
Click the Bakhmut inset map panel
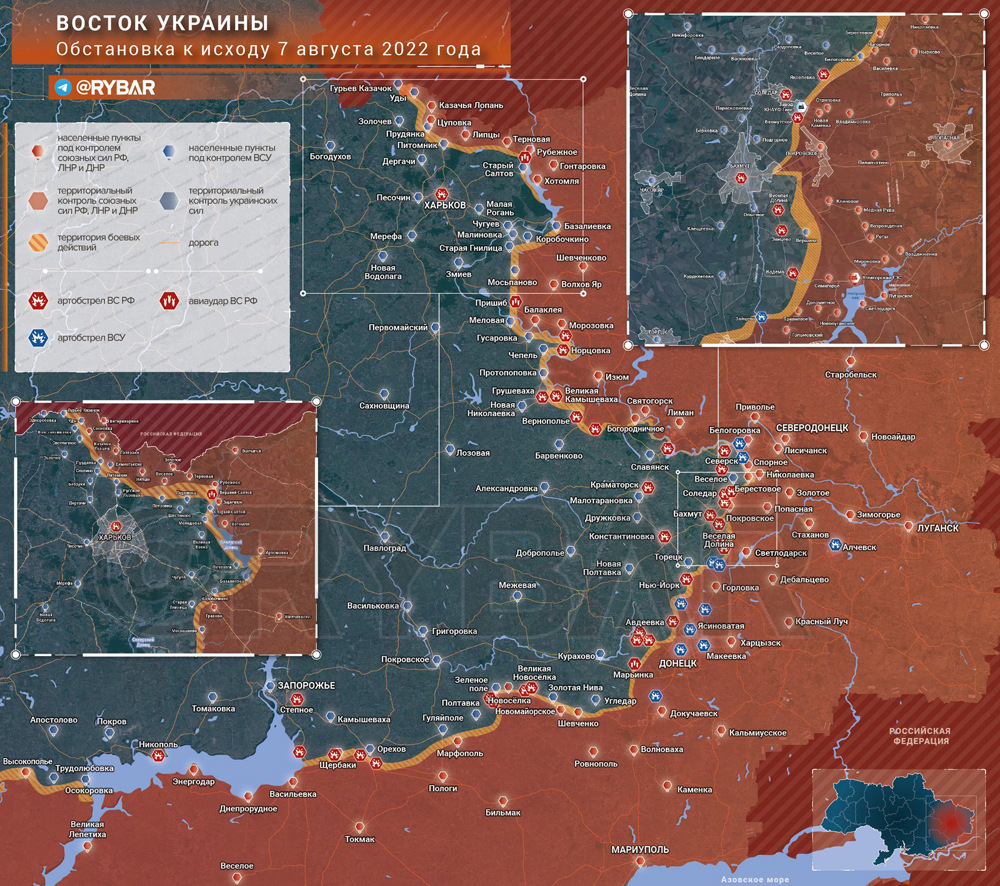[x=806, y=179]
